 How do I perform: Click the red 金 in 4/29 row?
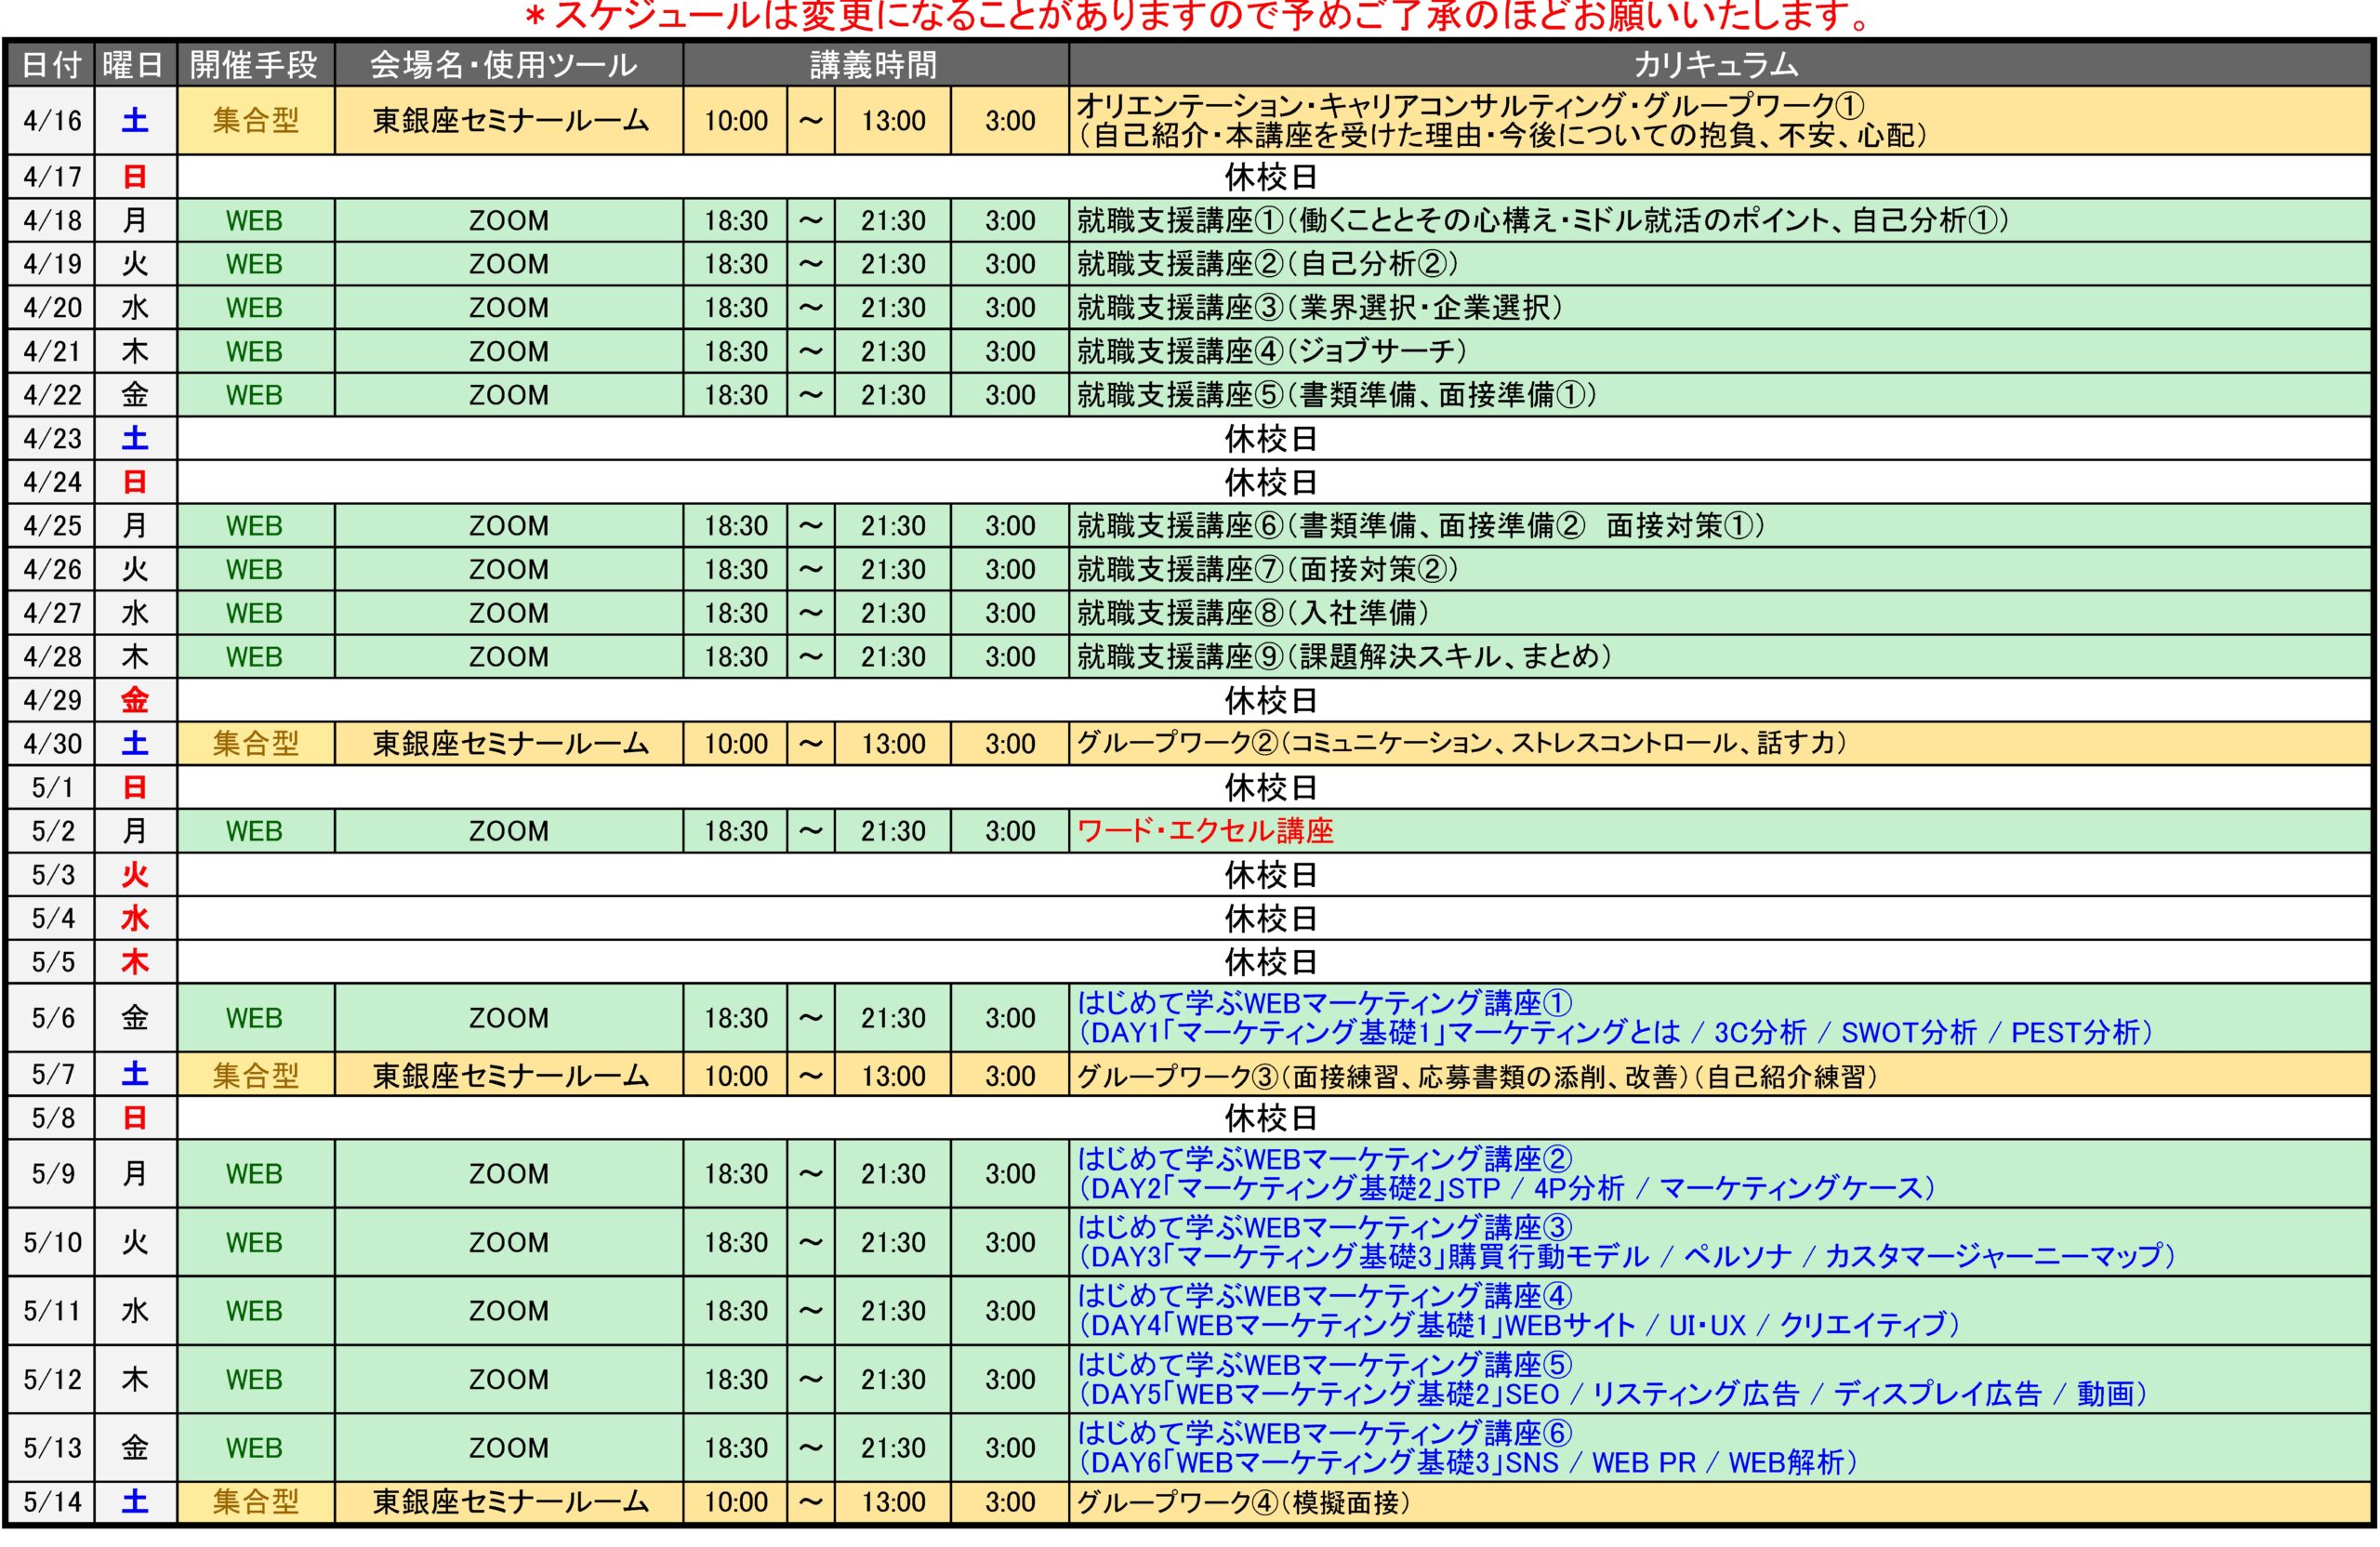click(135, 700)
